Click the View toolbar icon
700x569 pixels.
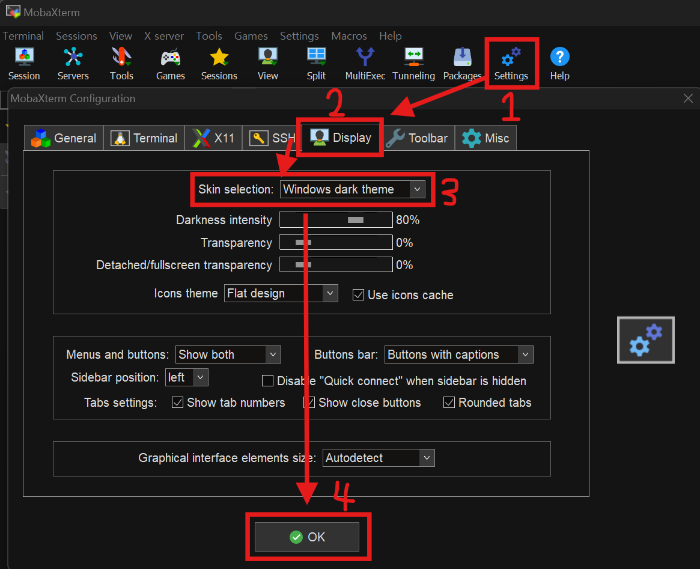268,63
